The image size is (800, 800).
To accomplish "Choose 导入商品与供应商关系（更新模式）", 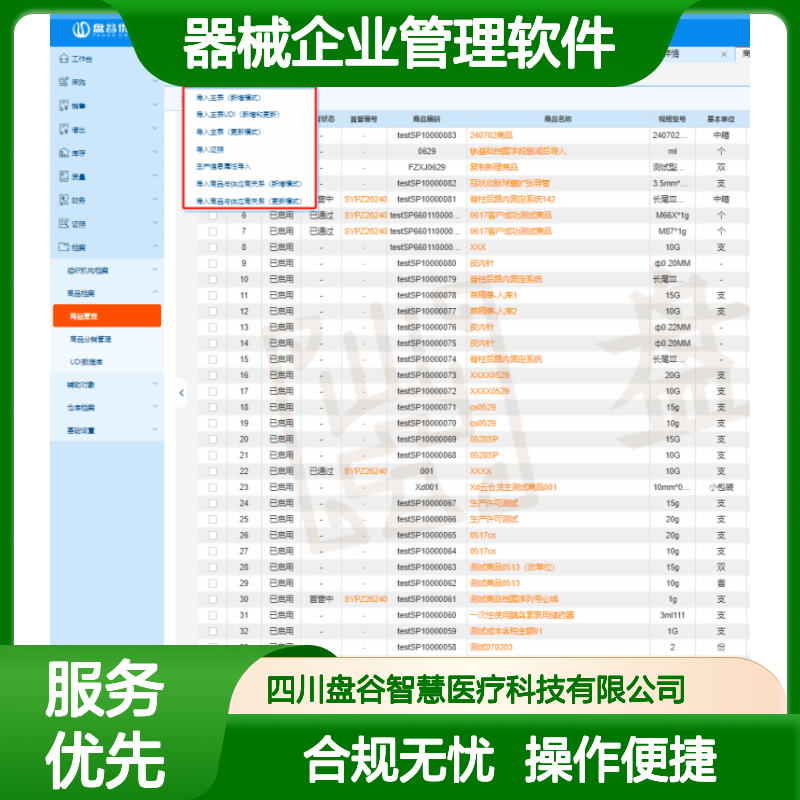I will click(249, 201).
